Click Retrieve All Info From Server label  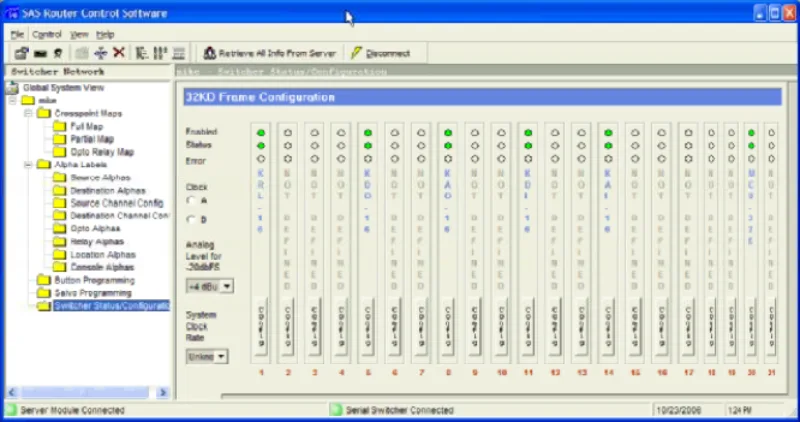277,53
